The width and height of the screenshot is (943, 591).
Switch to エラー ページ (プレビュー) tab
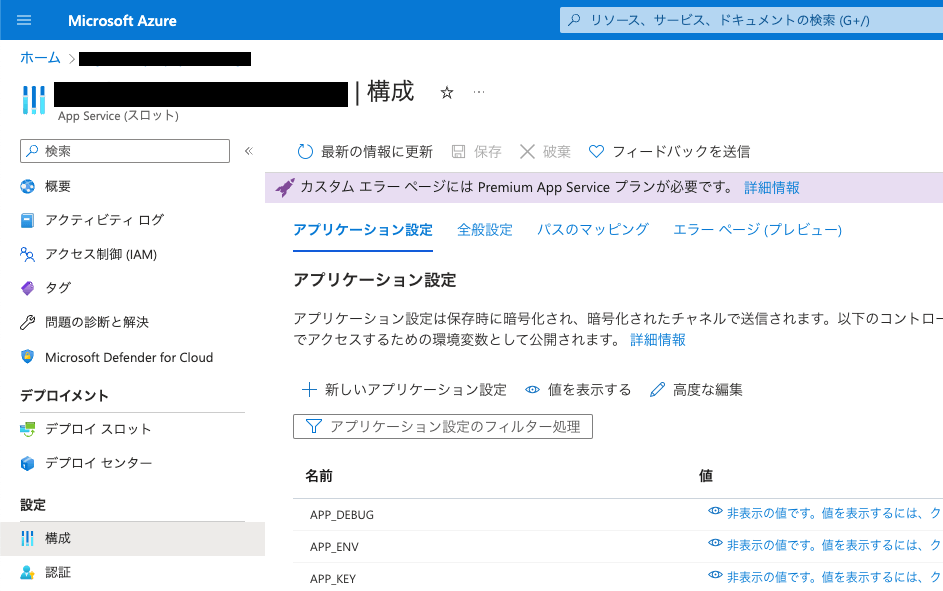pos(757,230)
